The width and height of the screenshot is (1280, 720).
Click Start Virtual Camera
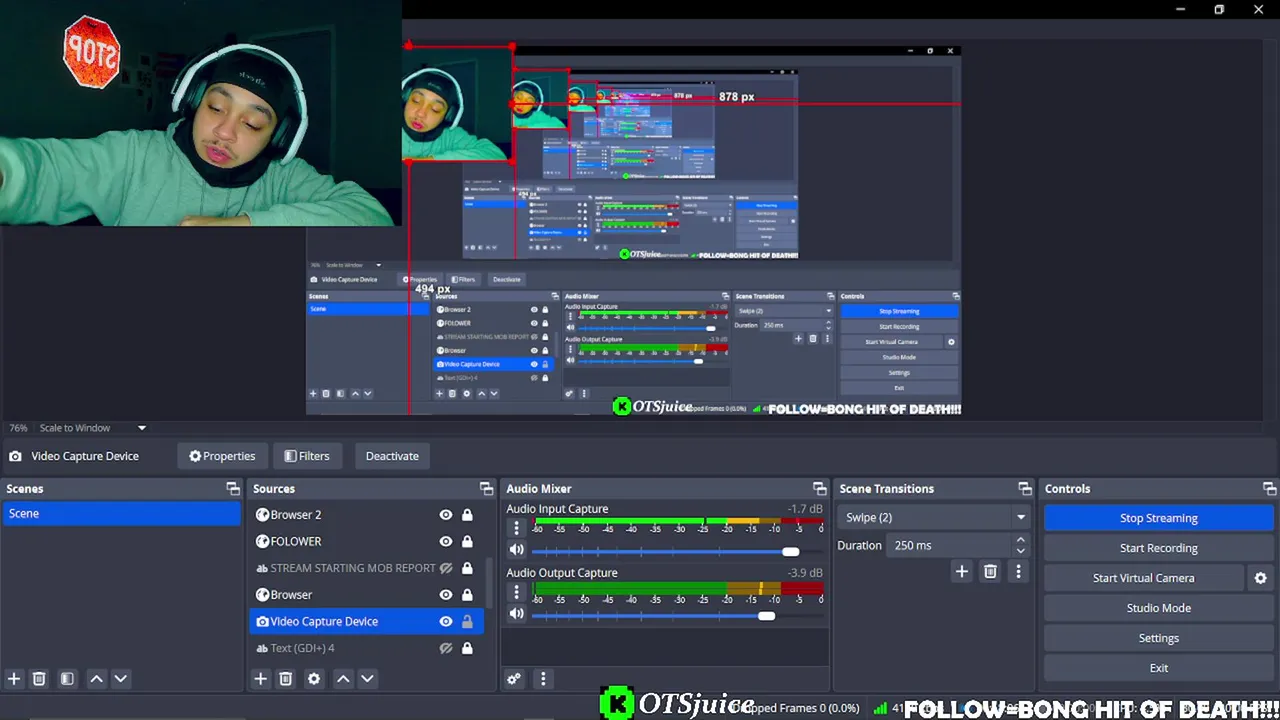point(1143,578)
